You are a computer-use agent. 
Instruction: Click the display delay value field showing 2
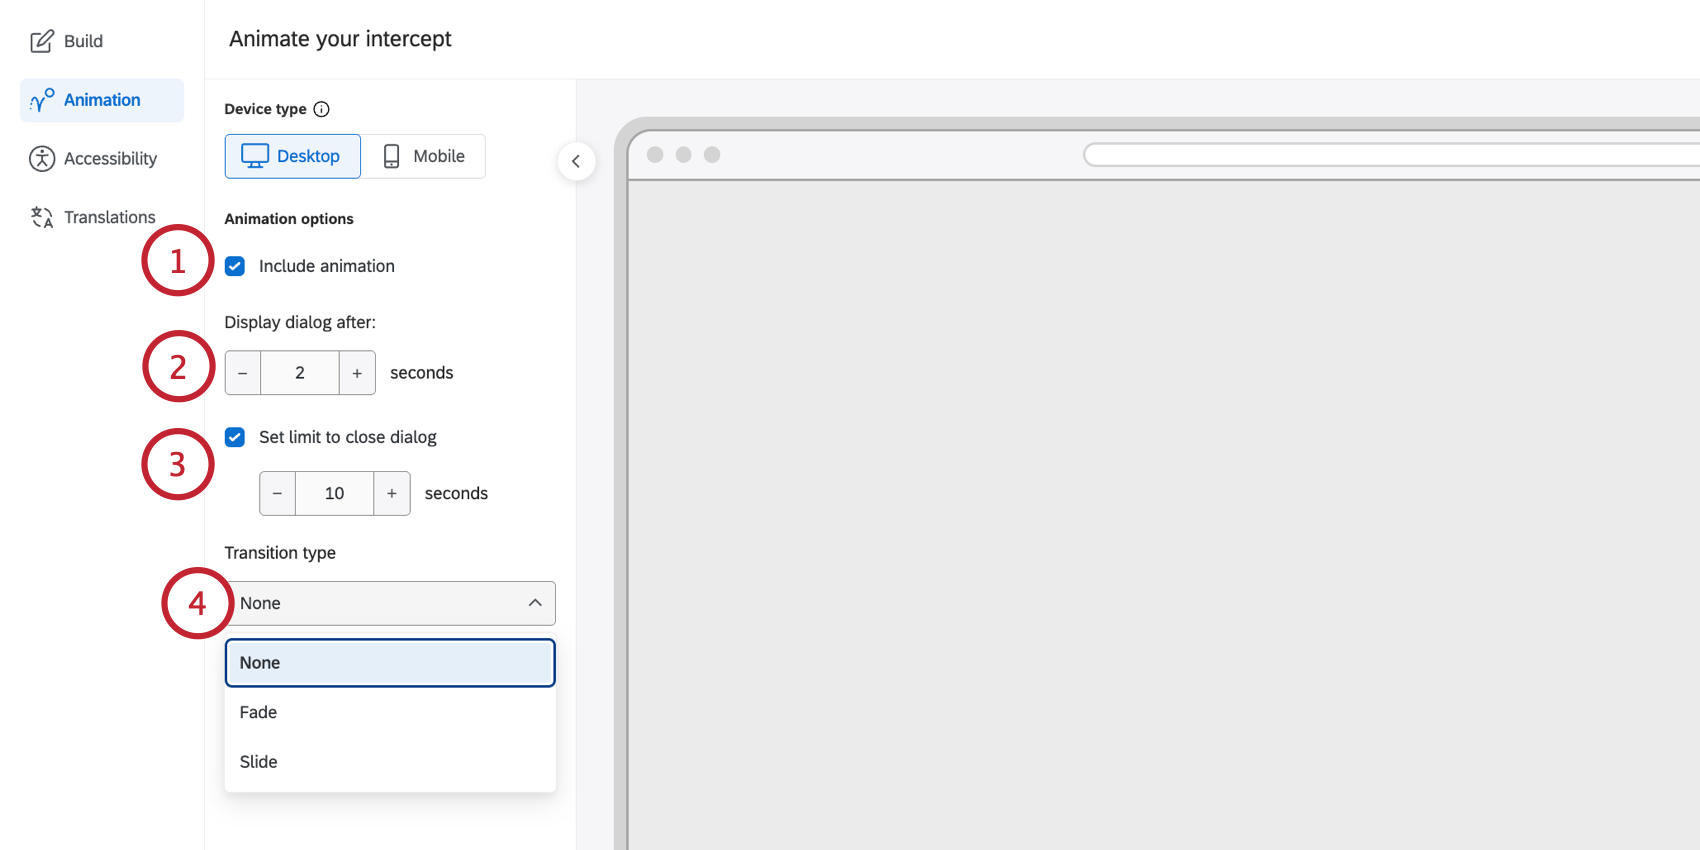pyautogui.click(x=300, y=373)
